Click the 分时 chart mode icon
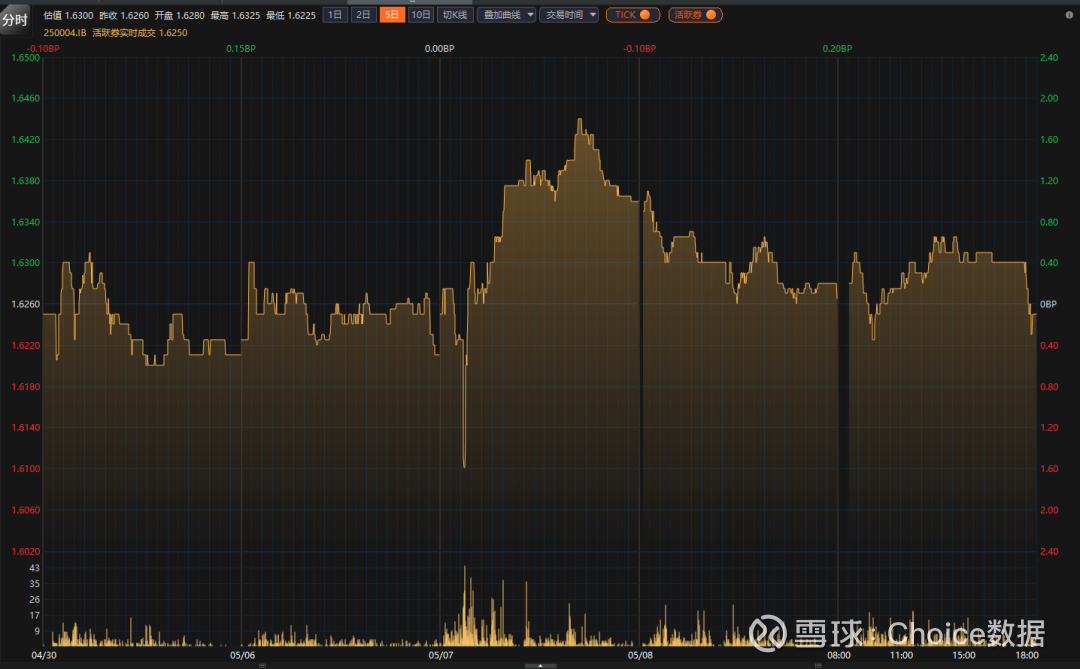The width and height of the screenshot is (1080, 669). tap(15, 20)
